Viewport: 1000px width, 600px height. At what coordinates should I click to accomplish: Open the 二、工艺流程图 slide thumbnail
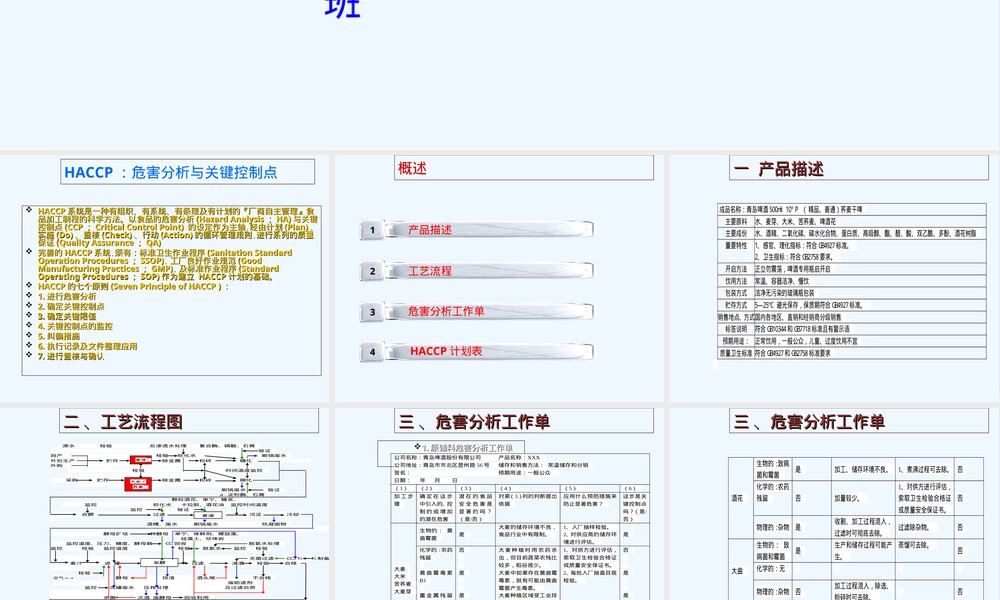pyautogui.click(x=165, y=504)
